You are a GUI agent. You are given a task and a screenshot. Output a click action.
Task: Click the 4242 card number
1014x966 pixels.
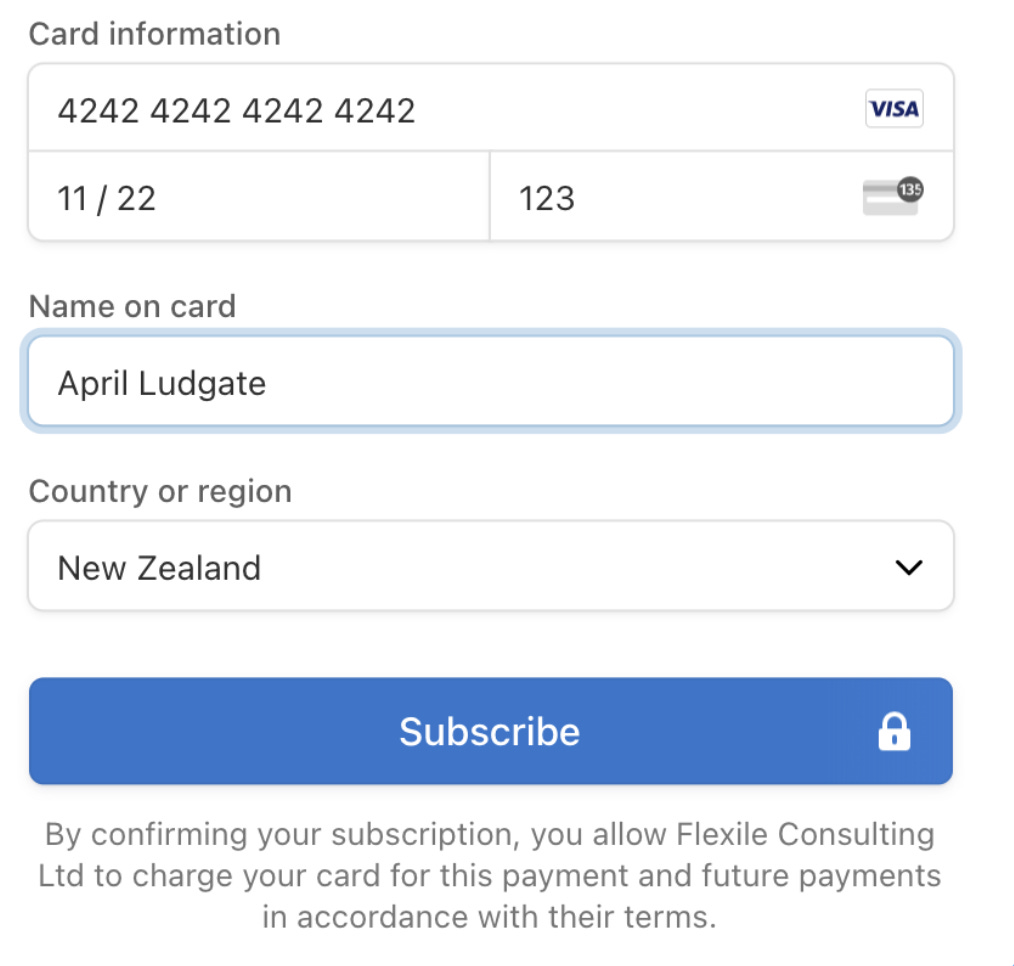[239, 110]
